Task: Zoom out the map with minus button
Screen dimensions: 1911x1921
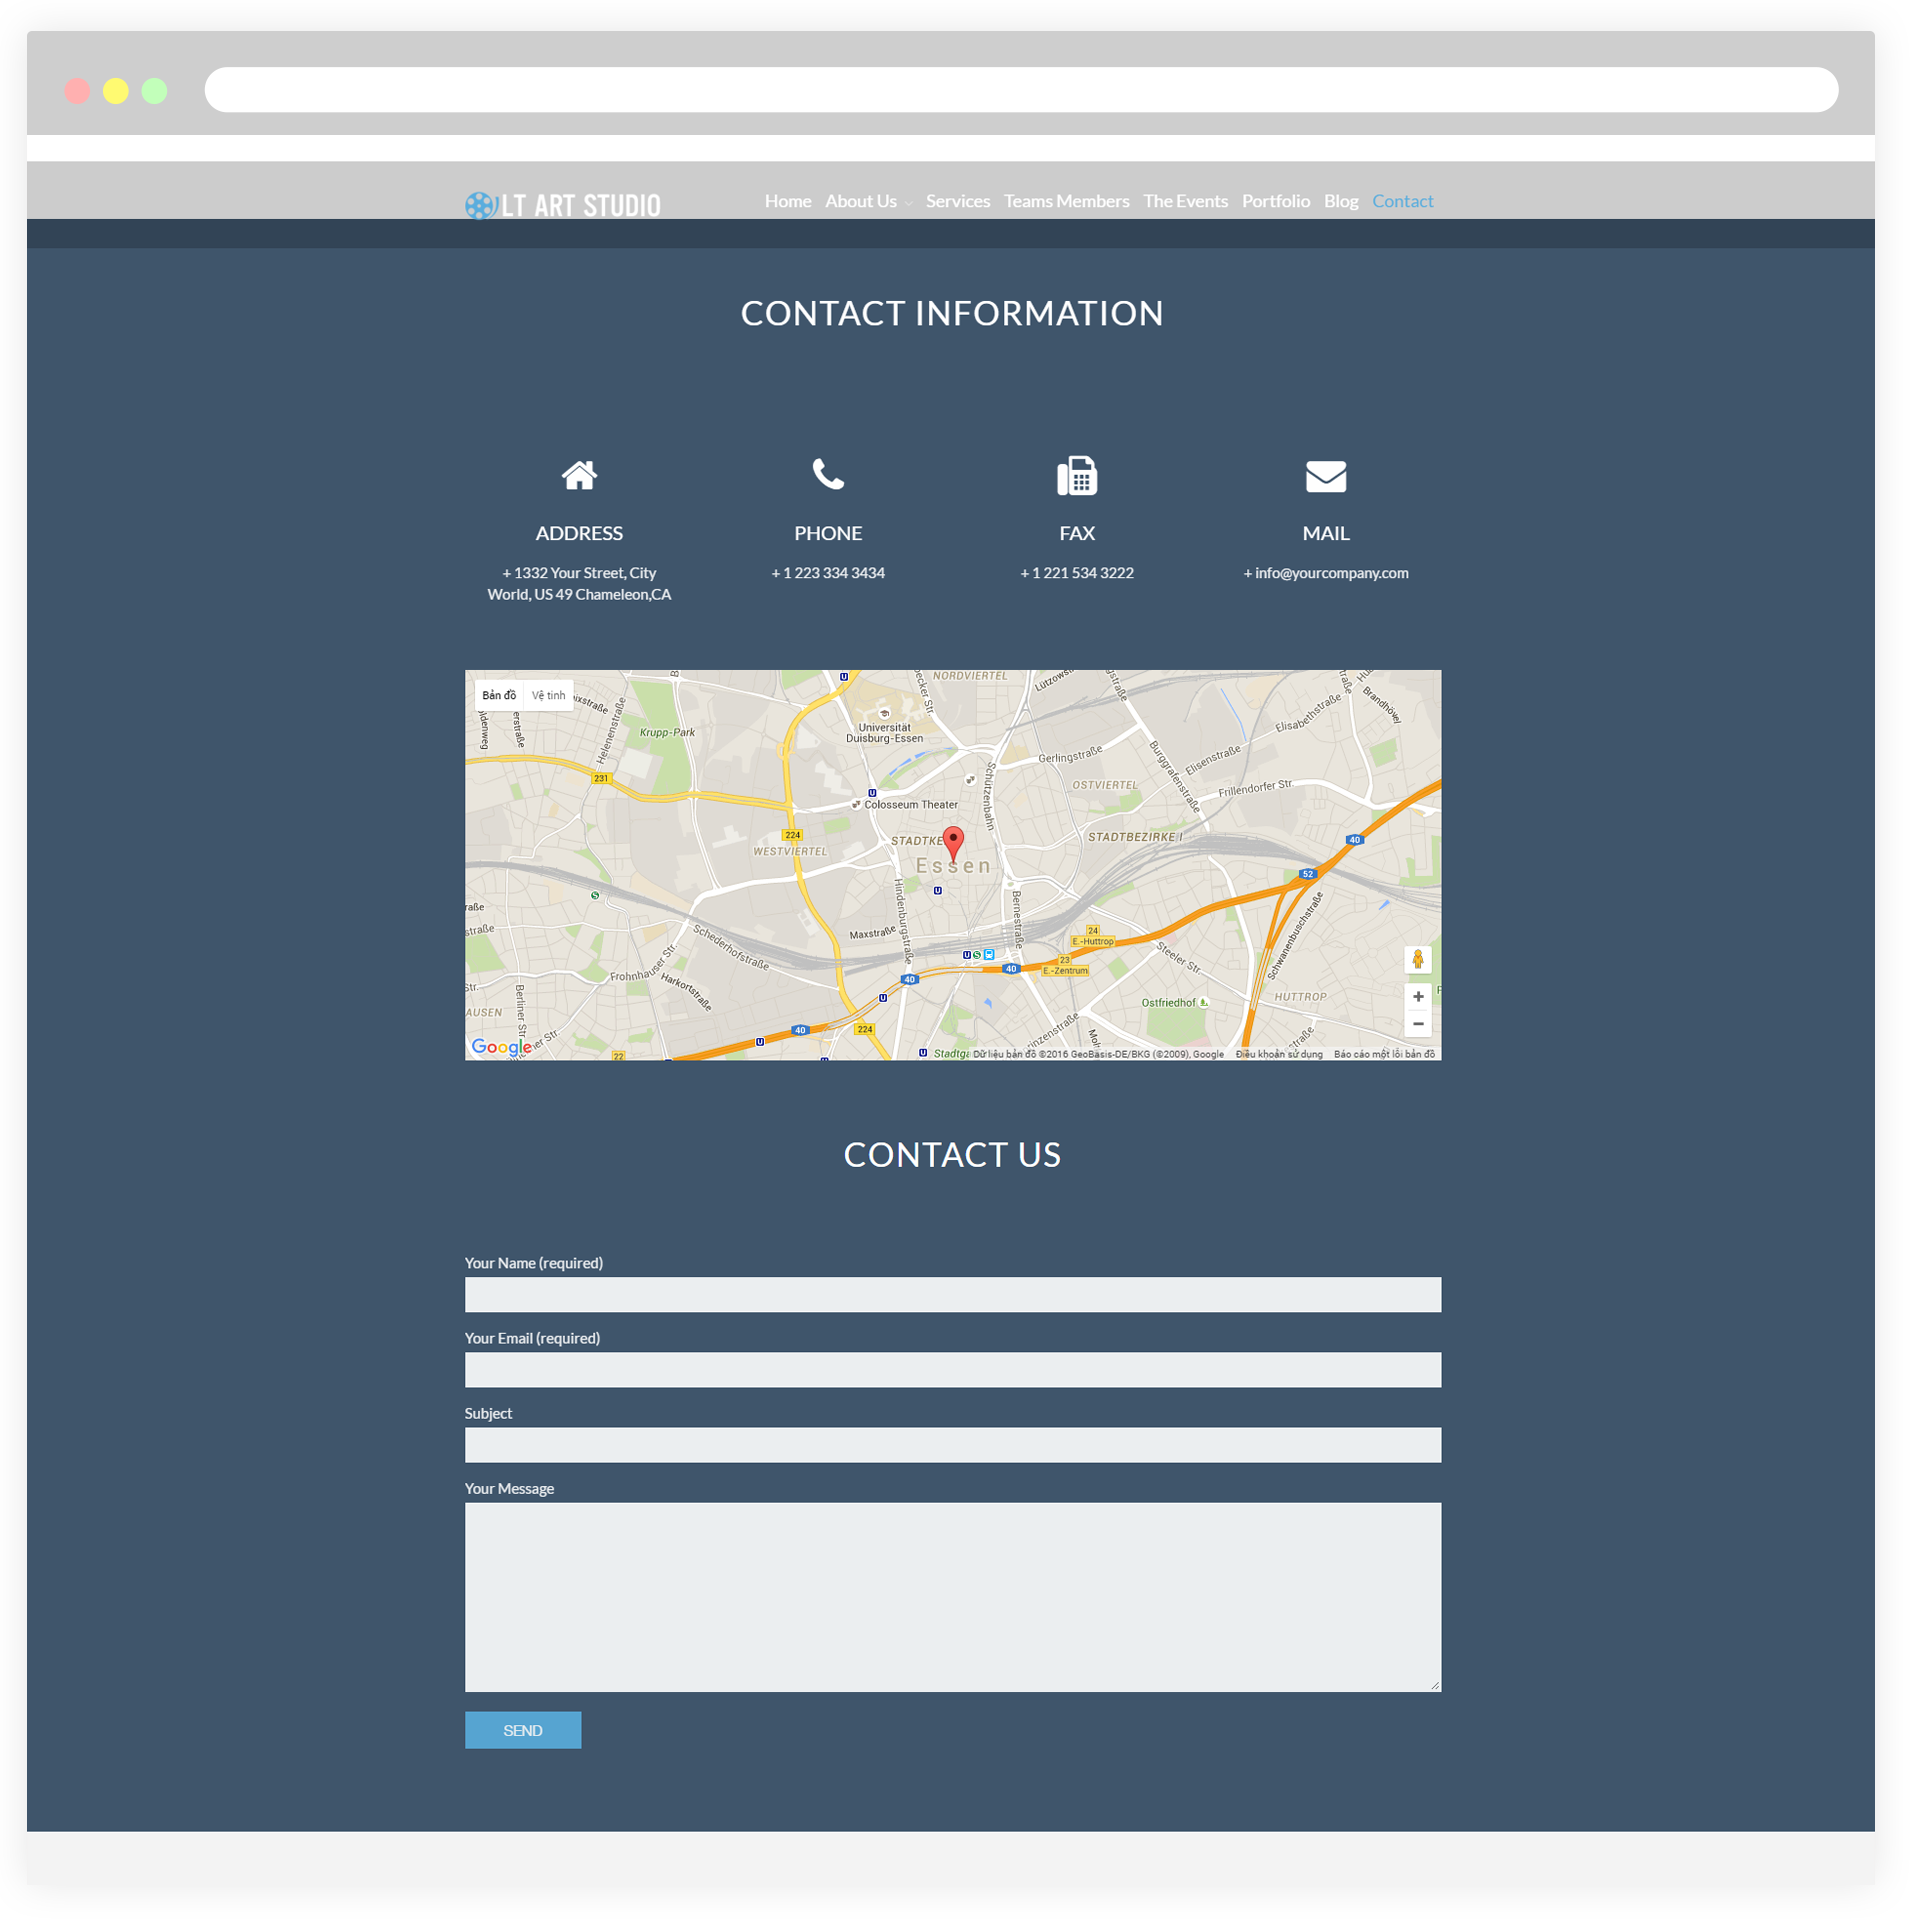Action: [x=1418, y=1024]
